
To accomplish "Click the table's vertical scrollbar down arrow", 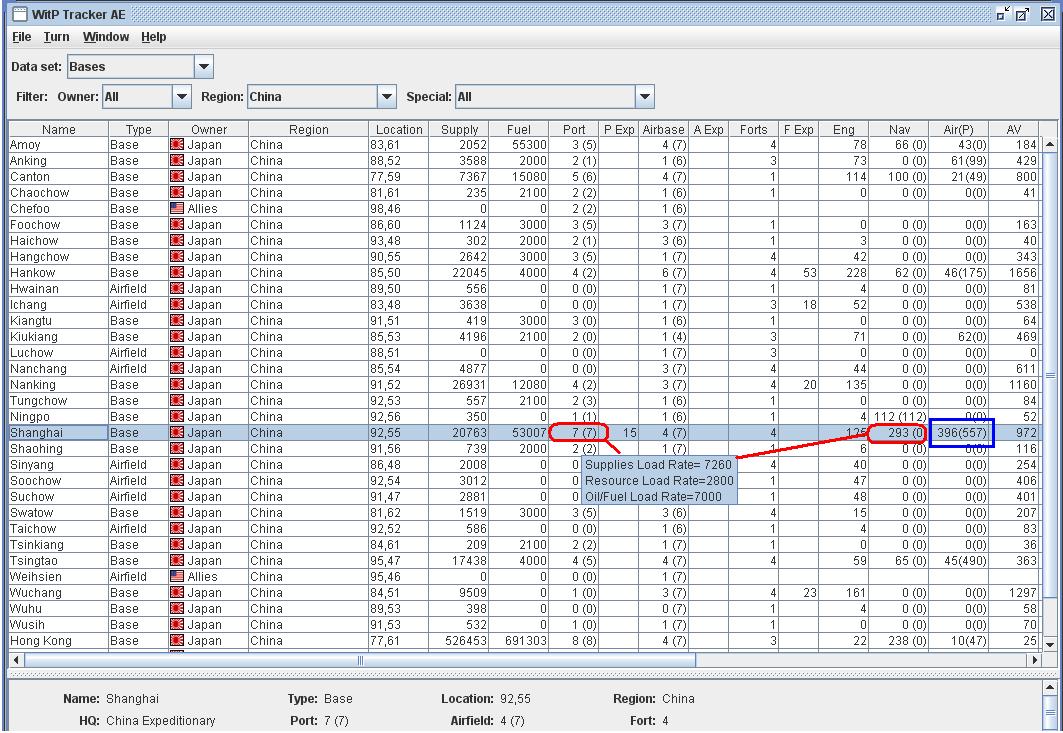I will point(1049,645).
